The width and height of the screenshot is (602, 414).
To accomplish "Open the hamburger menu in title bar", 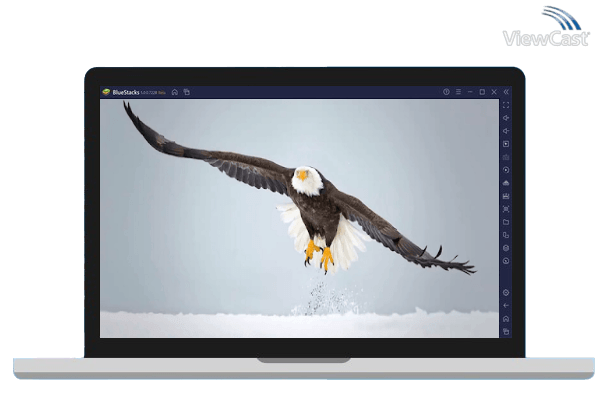I will tap(458, 92).
